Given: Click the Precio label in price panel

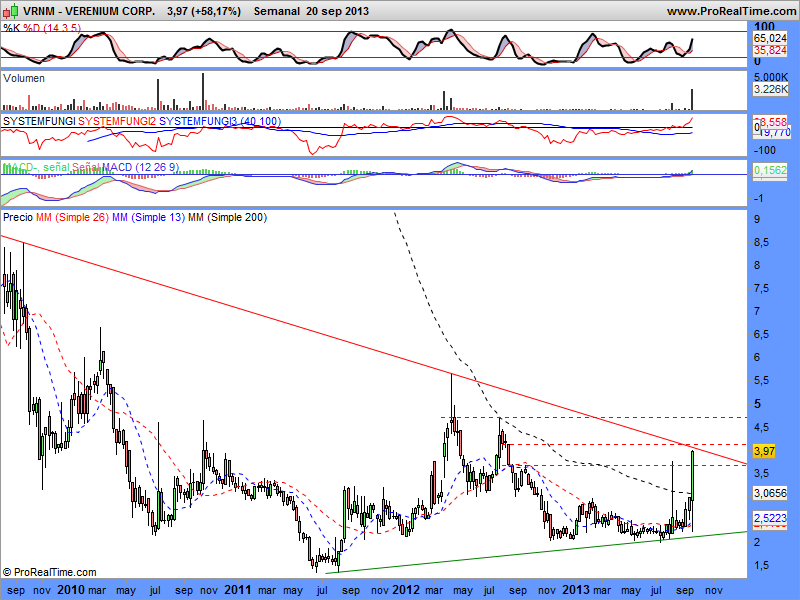Looking at the screenshot, I should pos(18,217).
